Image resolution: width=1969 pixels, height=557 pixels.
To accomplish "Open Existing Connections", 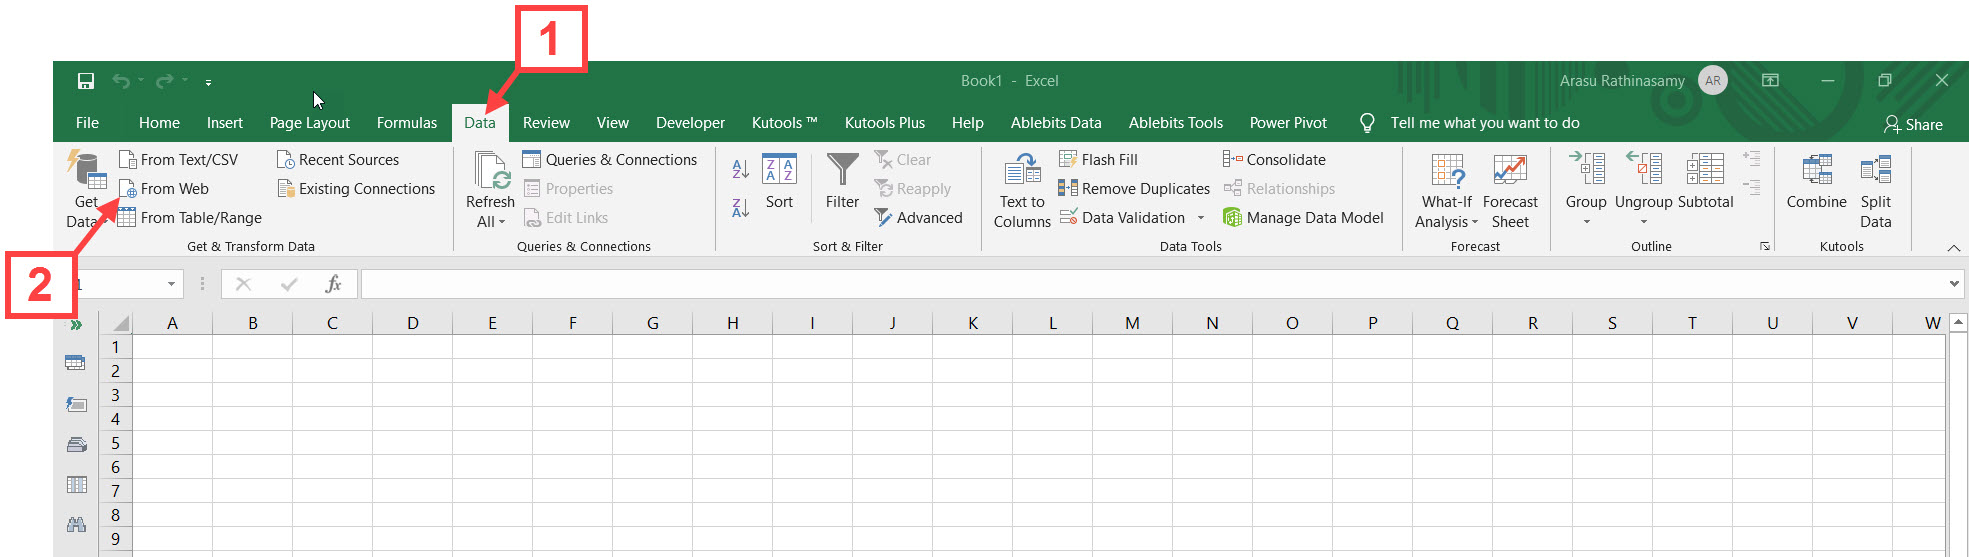I will click(x=356, y=189).
